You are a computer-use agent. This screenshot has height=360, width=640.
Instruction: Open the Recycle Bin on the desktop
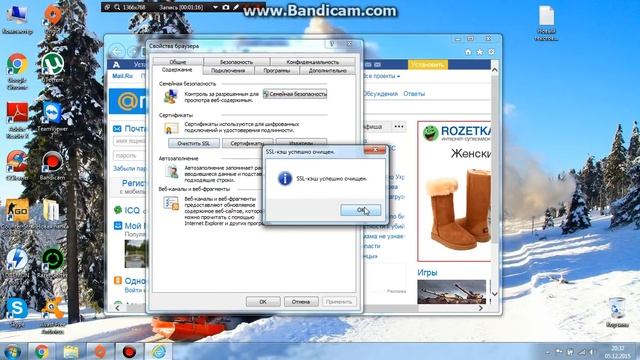pyautogui.click(x=617, y=313)
